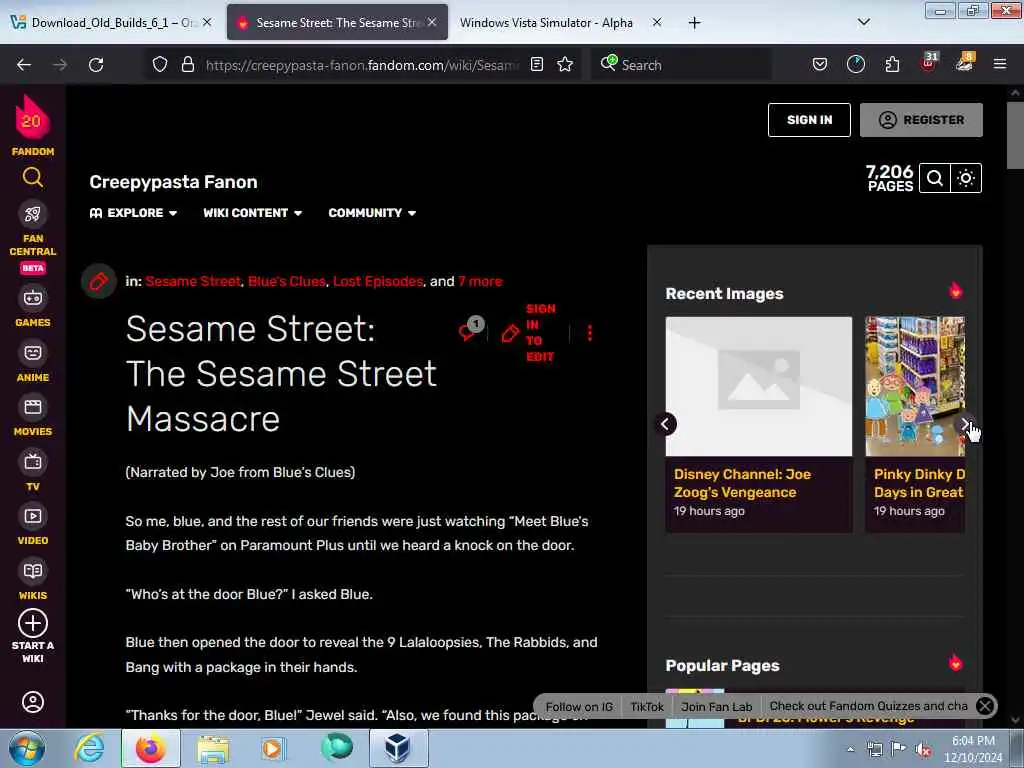Show previous Recent Images slide
This screenshot has height=768, width=1024.
[x=665, y=424]
